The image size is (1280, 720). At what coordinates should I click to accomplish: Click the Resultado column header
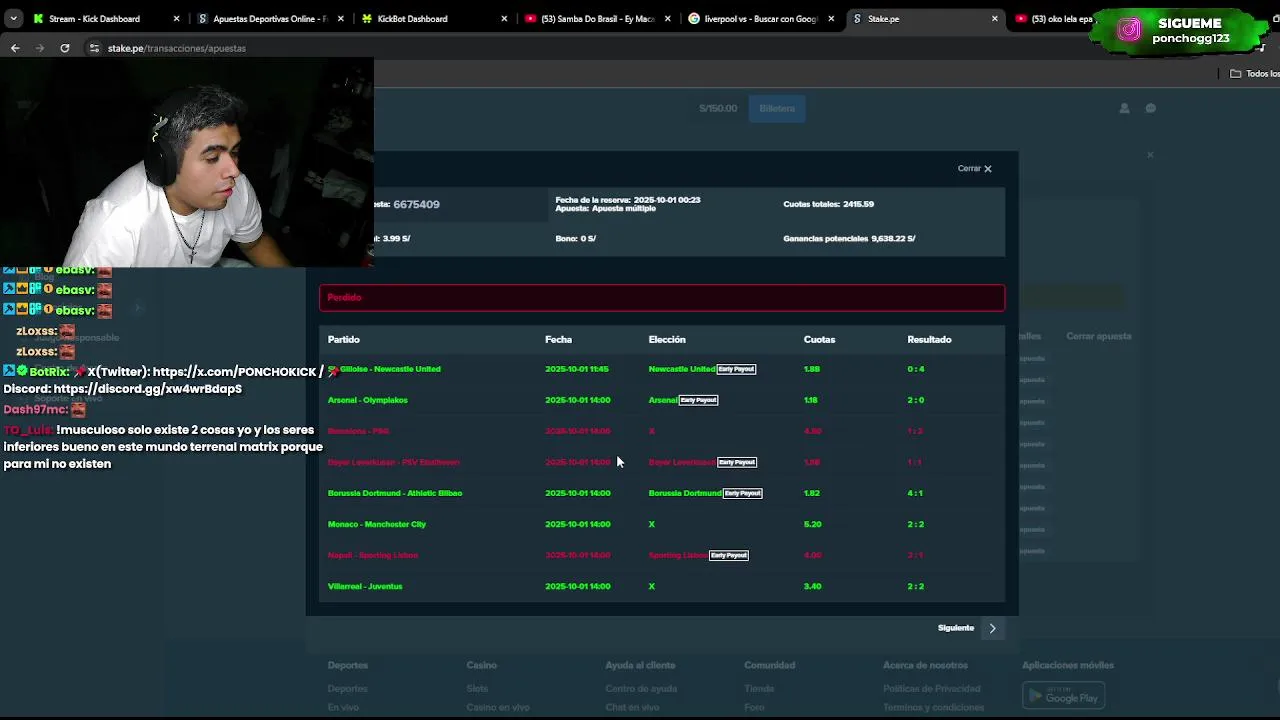929,340
